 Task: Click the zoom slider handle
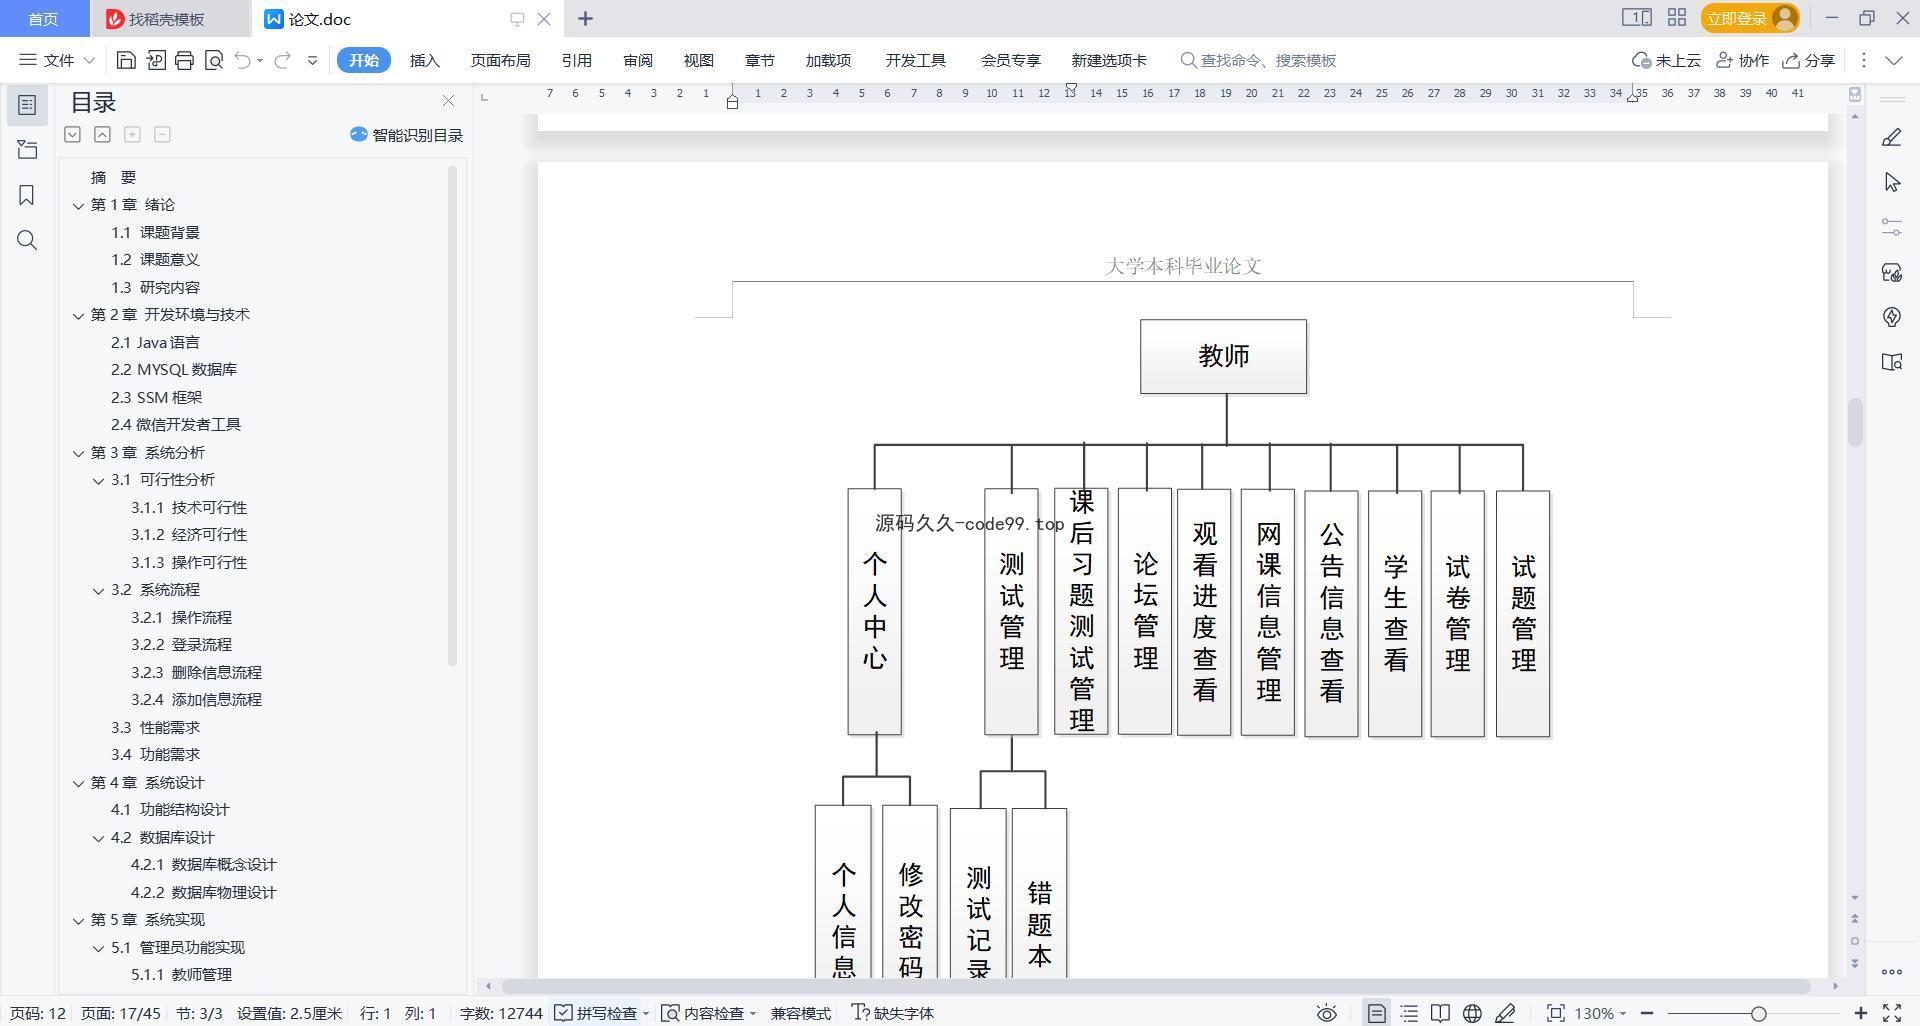coord(1758,1013)
